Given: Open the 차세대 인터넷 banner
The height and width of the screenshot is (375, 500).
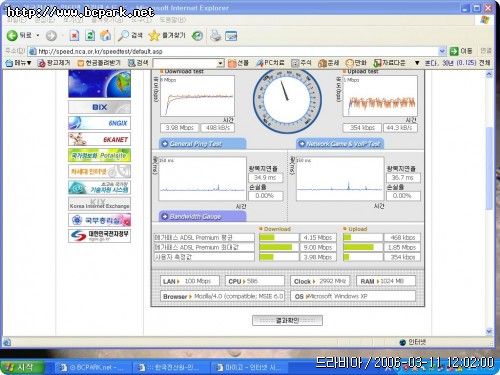Looking at the screenshot, I should pyautogui.click(x=99, y=171).
